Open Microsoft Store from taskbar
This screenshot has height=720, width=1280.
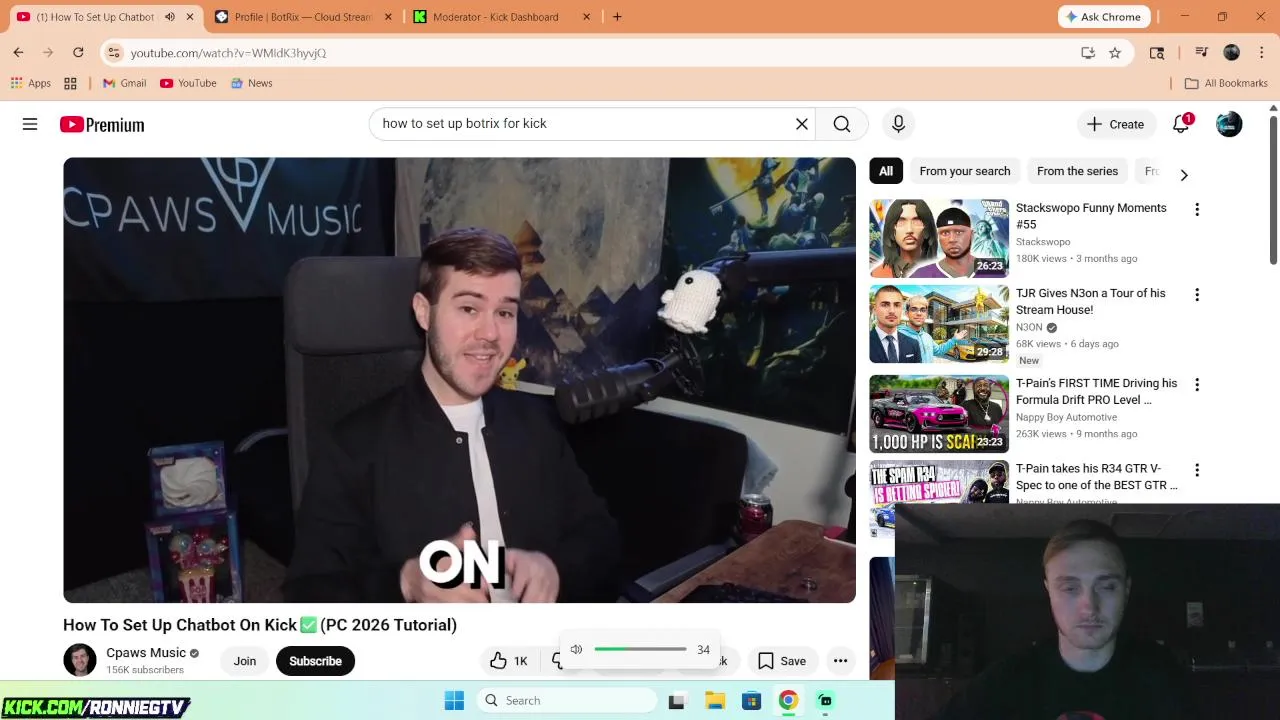pos(751,701)
